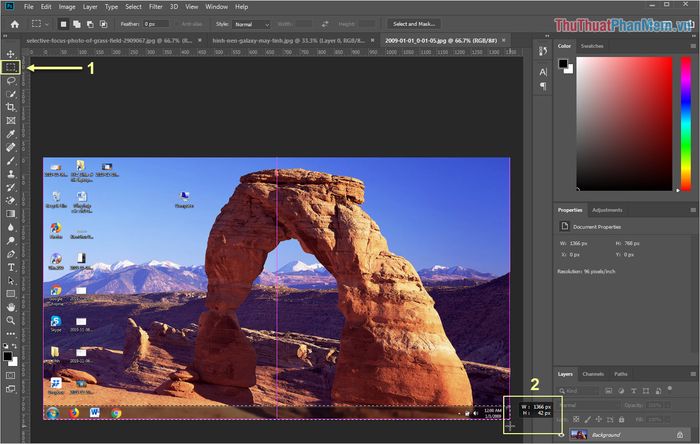Select the Clone Stamp tool
700x444 pixels.
[x=11, y=174]
